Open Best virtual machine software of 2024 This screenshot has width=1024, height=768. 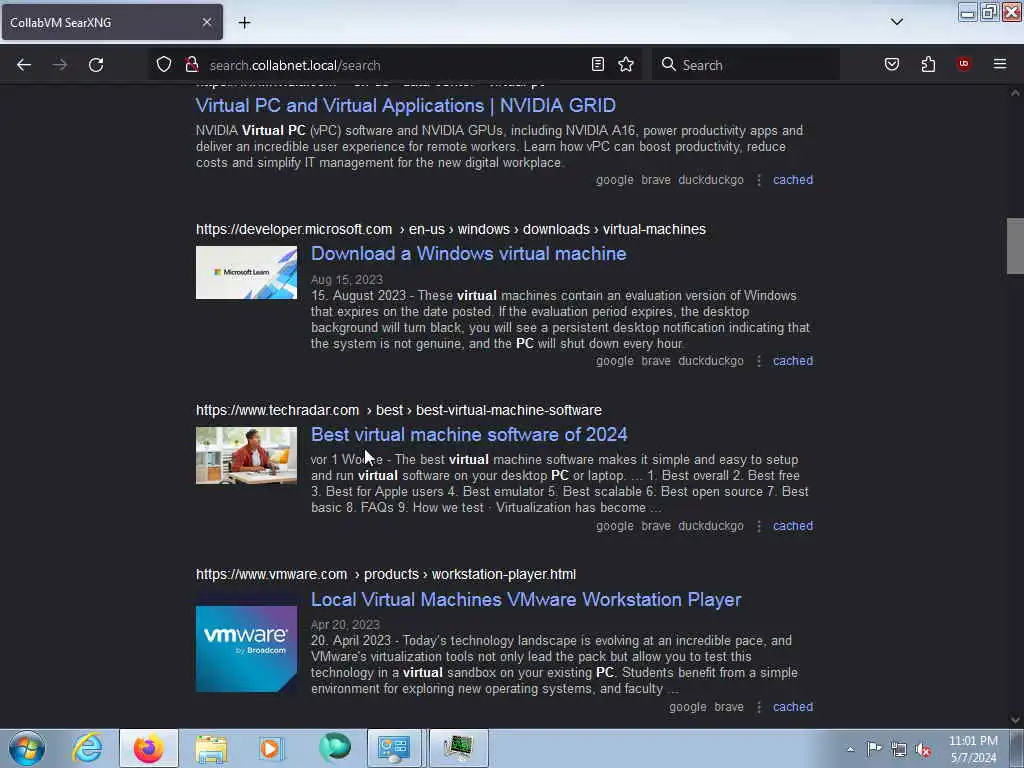coord(469,434)
